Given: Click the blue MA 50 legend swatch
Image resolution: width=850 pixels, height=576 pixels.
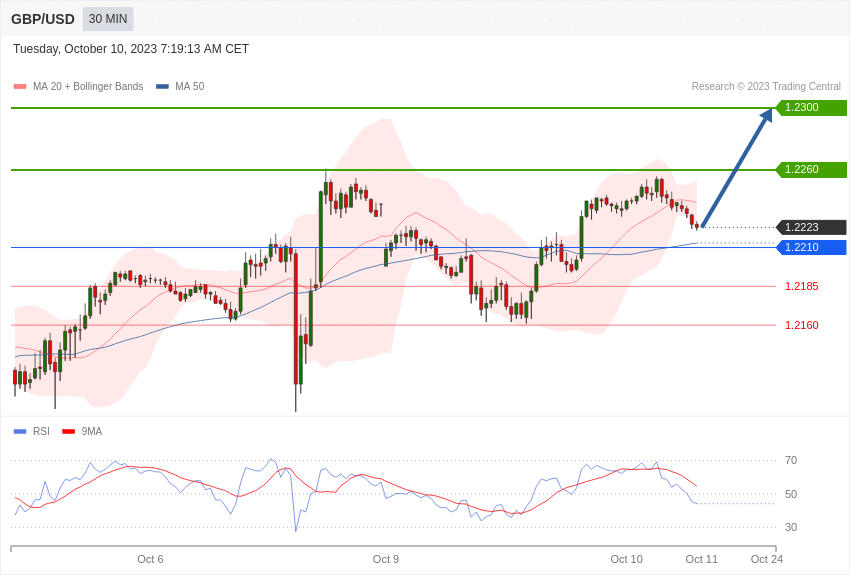Looking at the screenshot, I should coord(162,87).
